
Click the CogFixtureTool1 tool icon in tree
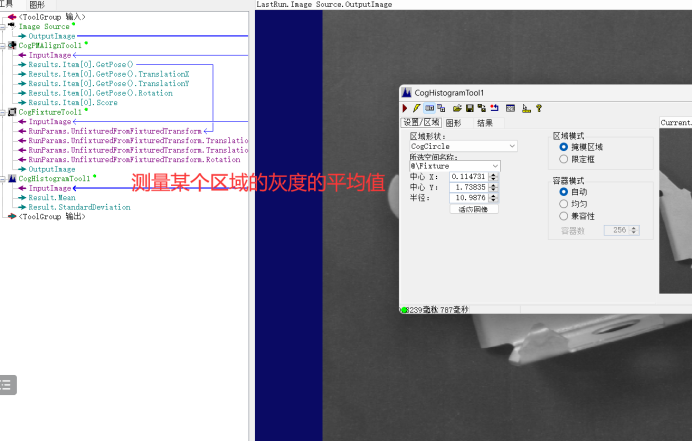(x=12, y=112)
